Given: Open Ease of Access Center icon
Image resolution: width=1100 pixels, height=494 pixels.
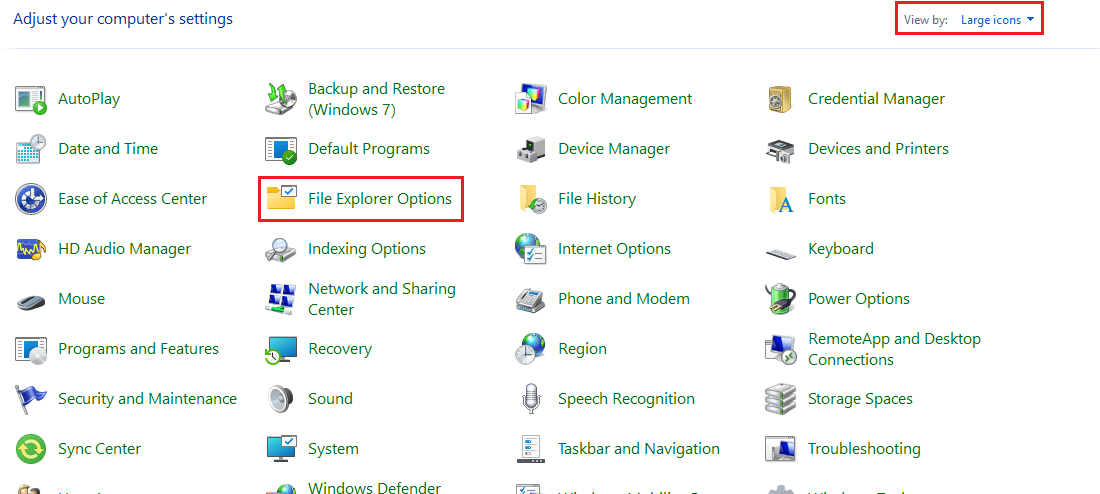Looking at the screenshot, I should (31, 199).
